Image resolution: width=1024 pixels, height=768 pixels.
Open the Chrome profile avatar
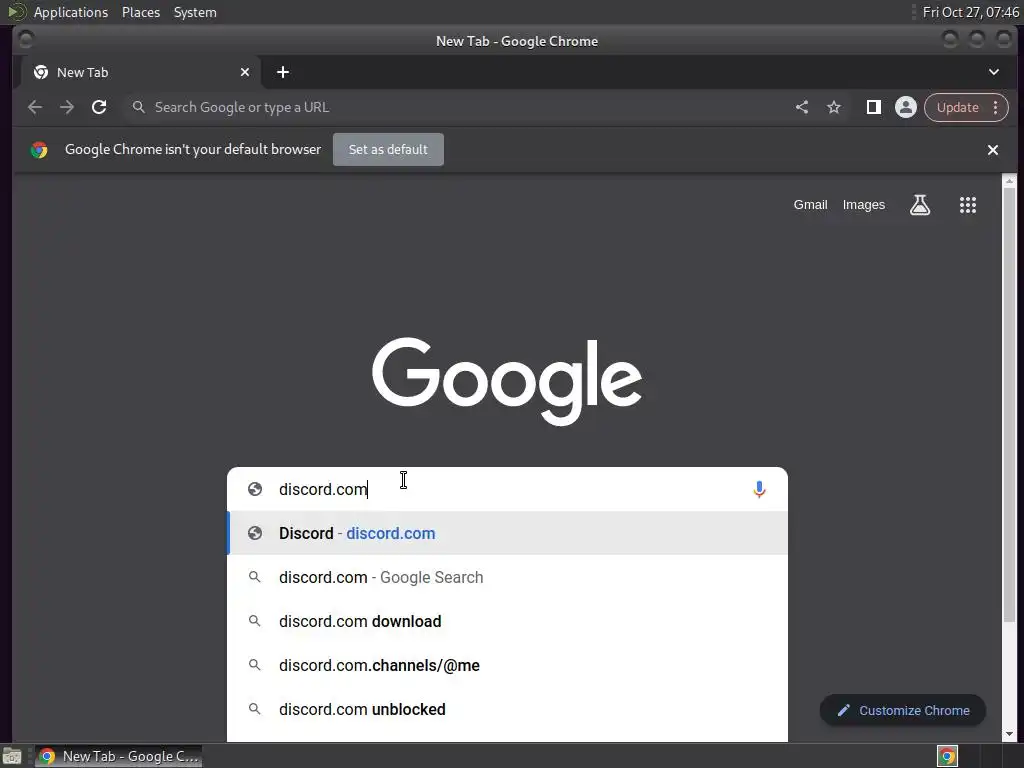[906, 107]
